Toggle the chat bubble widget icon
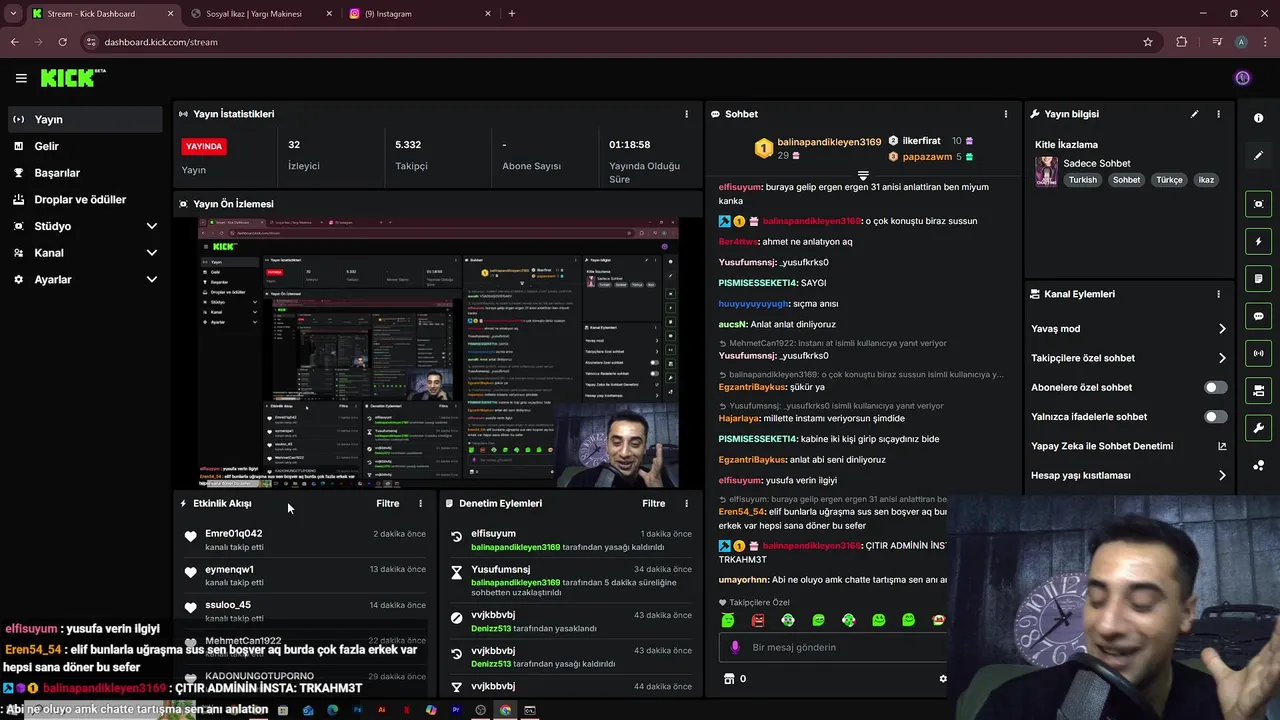This screenshot has width=1280, height=720. point(1258,316)
